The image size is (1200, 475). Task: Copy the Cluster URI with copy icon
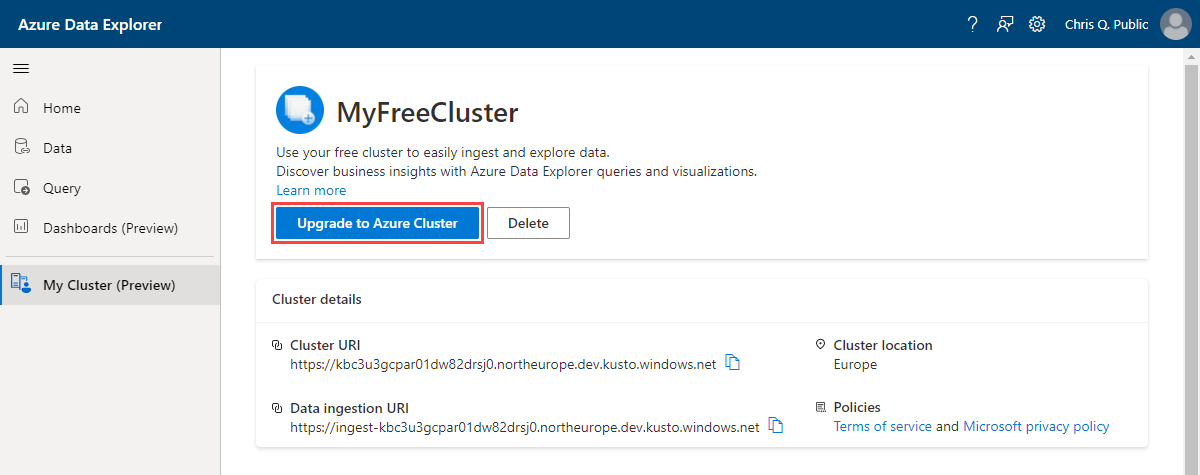pyautogui.click(x=732, y=363)
